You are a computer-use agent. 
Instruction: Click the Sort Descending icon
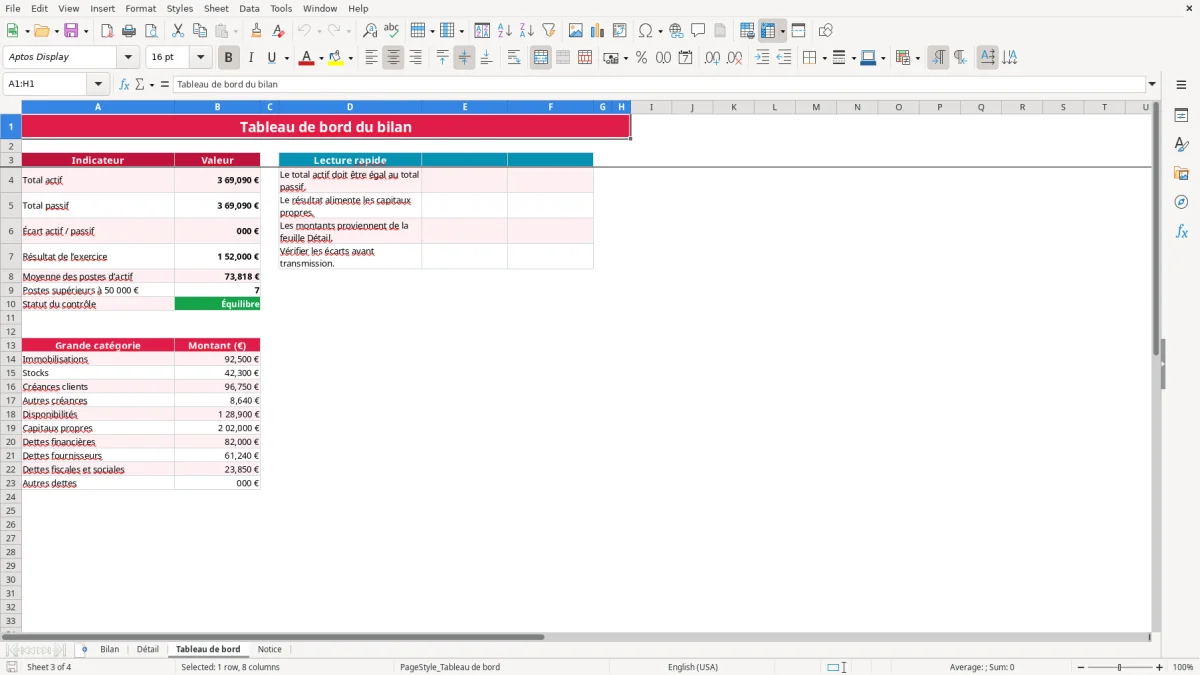click(x=527, y=31)
